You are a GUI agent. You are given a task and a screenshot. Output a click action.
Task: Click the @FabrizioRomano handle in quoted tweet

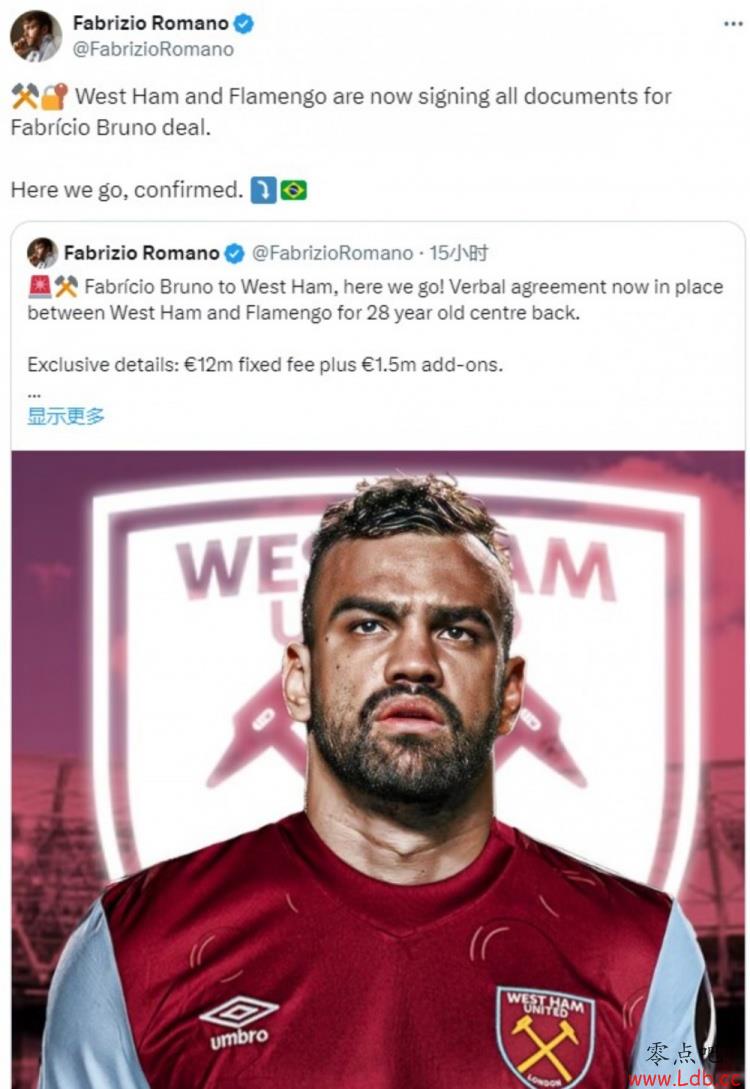pos(333,253)
